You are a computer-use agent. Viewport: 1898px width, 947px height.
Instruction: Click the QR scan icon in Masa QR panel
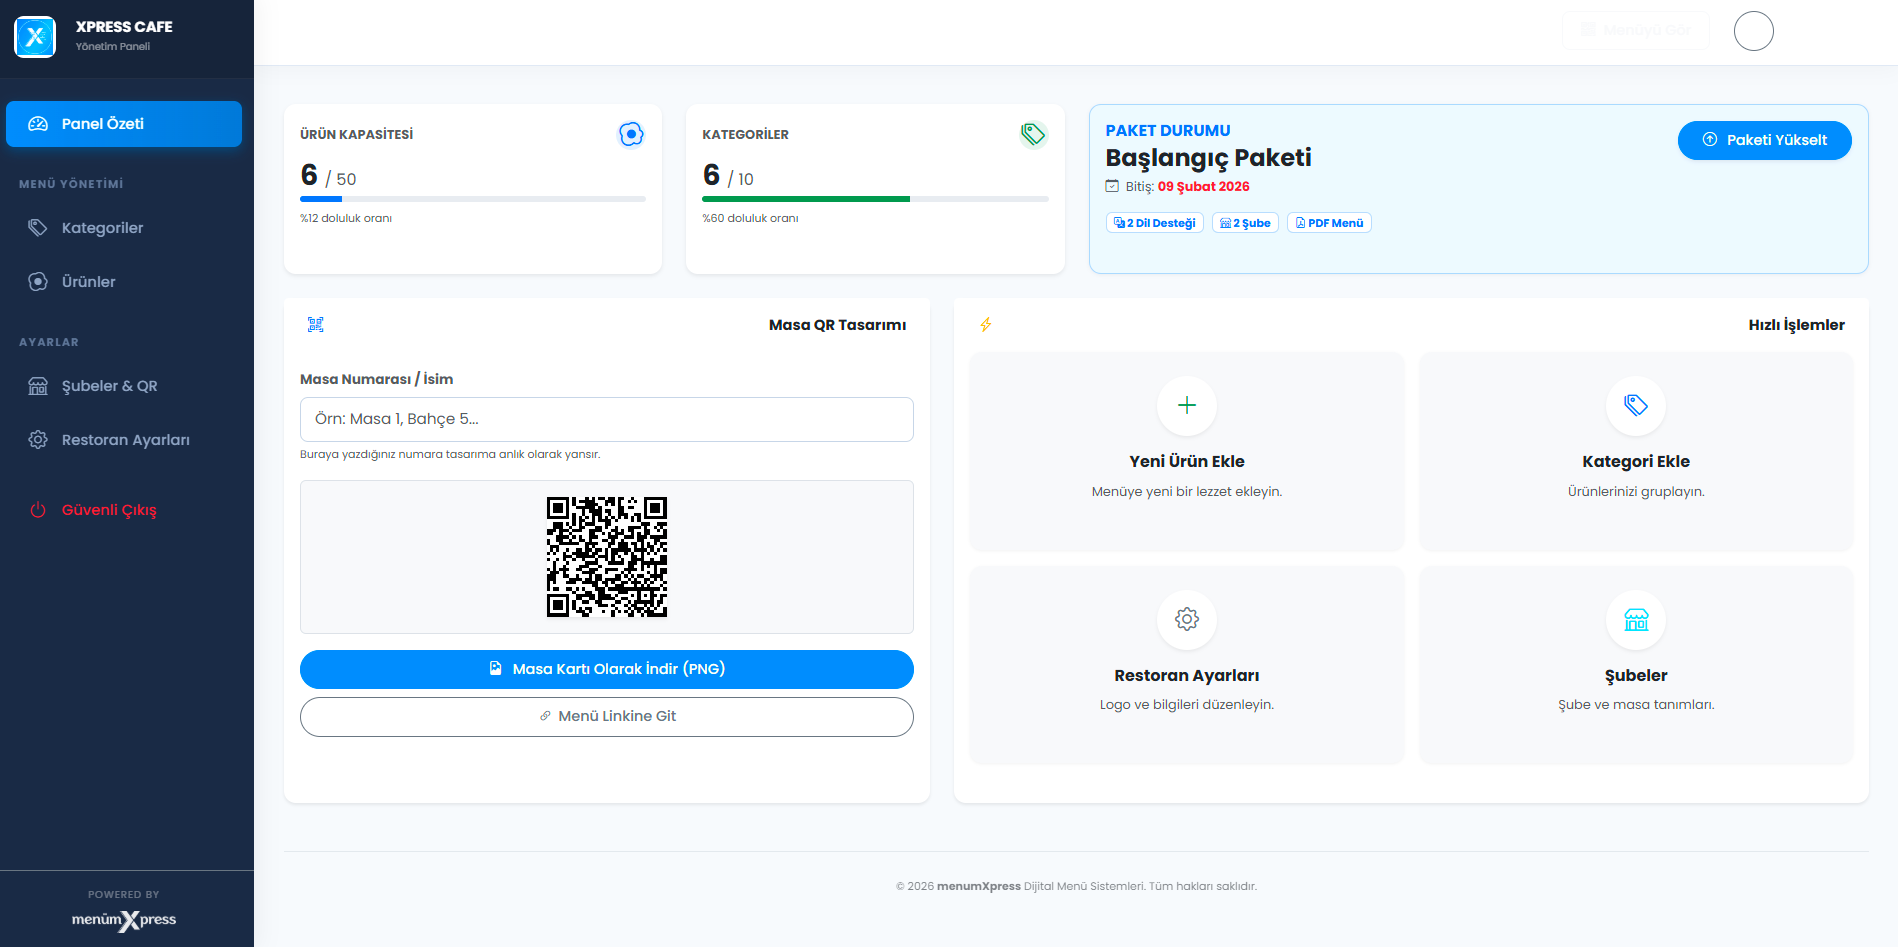[316, 325]
